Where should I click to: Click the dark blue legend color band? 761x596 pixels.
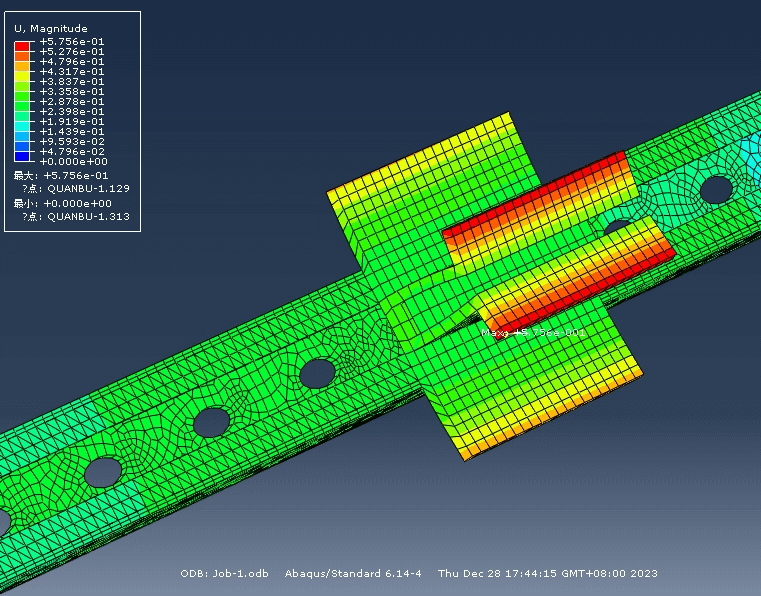pos(21,156)
